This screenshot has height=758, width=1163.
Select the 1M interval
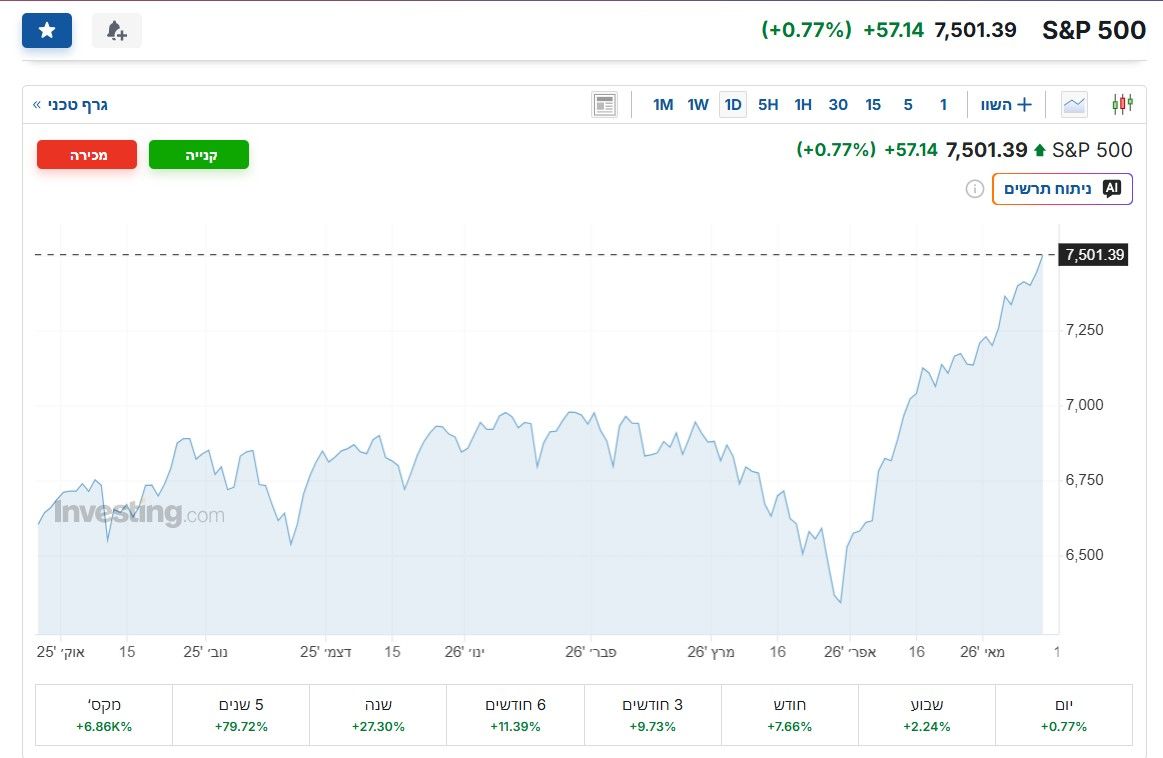tap(663, 105)
